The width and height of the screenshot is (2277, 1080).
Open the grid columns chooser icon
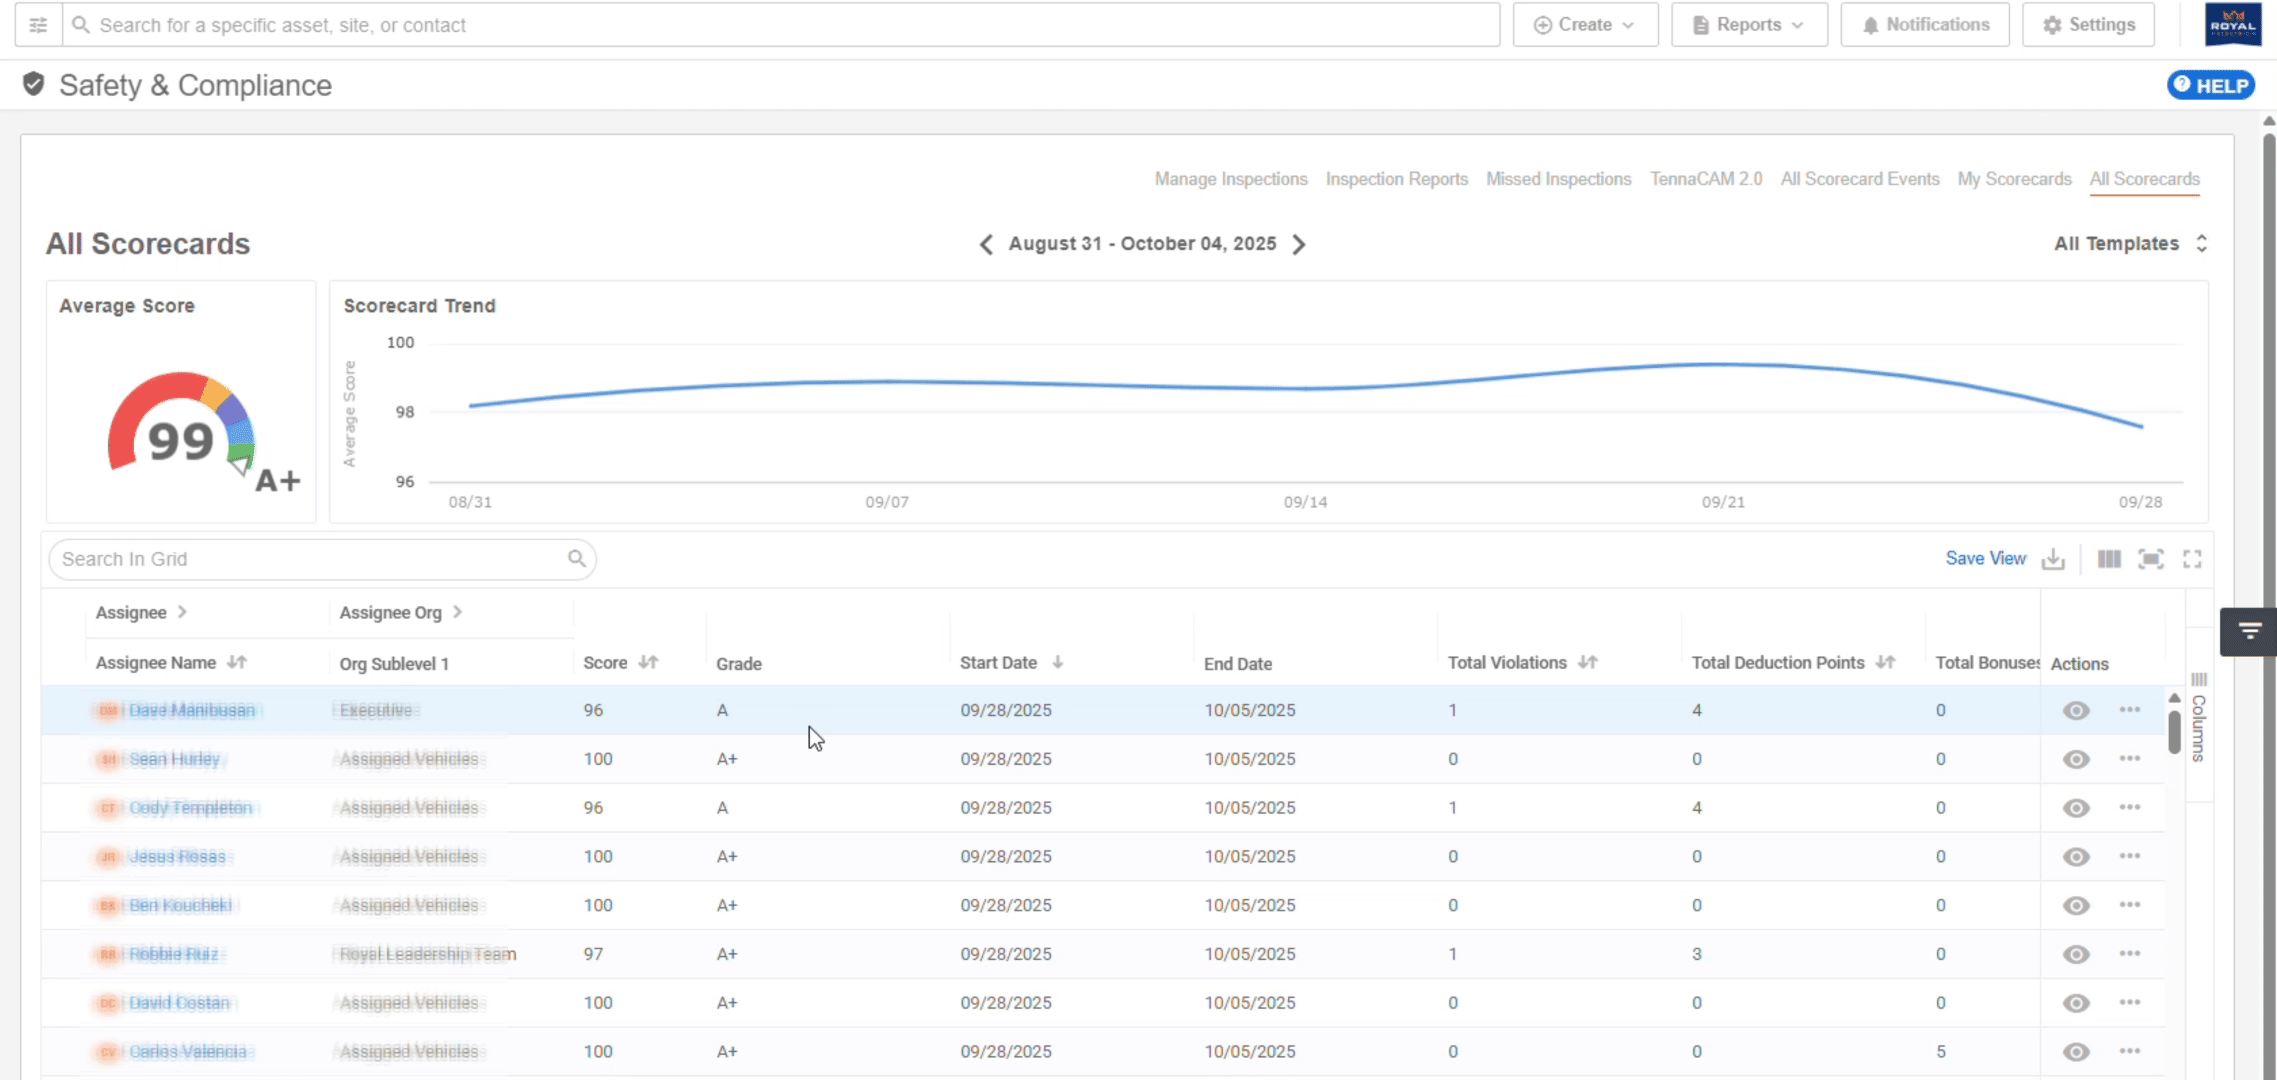pos(2109,559)
